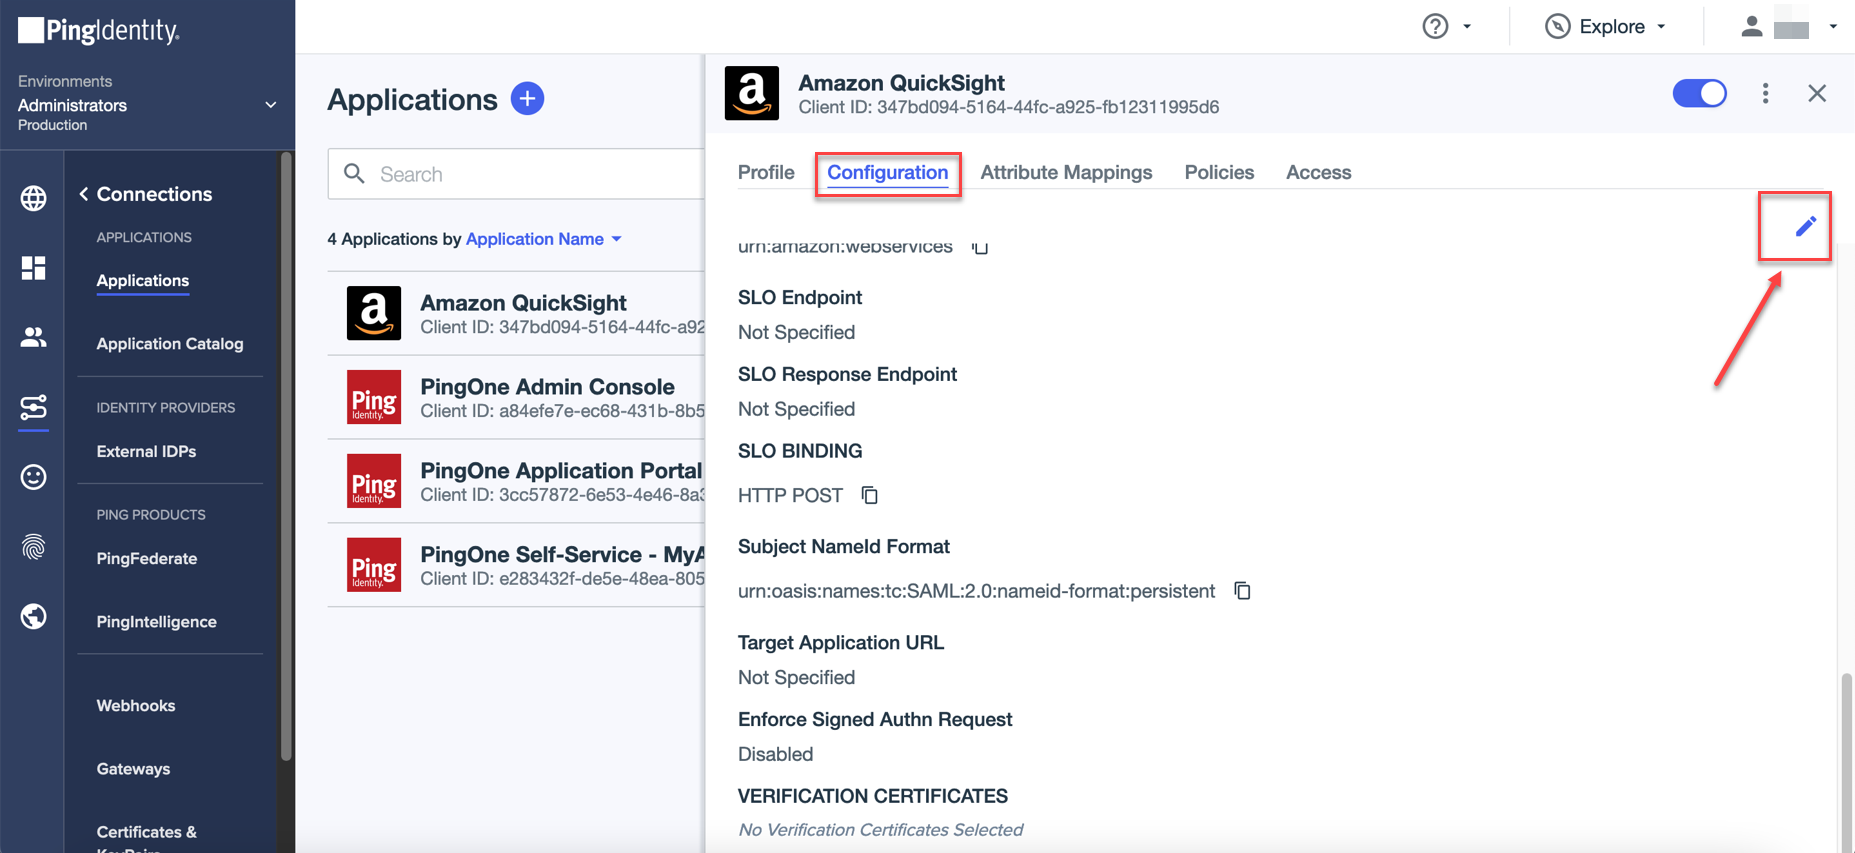
Task: Open the fingerprint security sidebar icon
Action: (33, 547)
